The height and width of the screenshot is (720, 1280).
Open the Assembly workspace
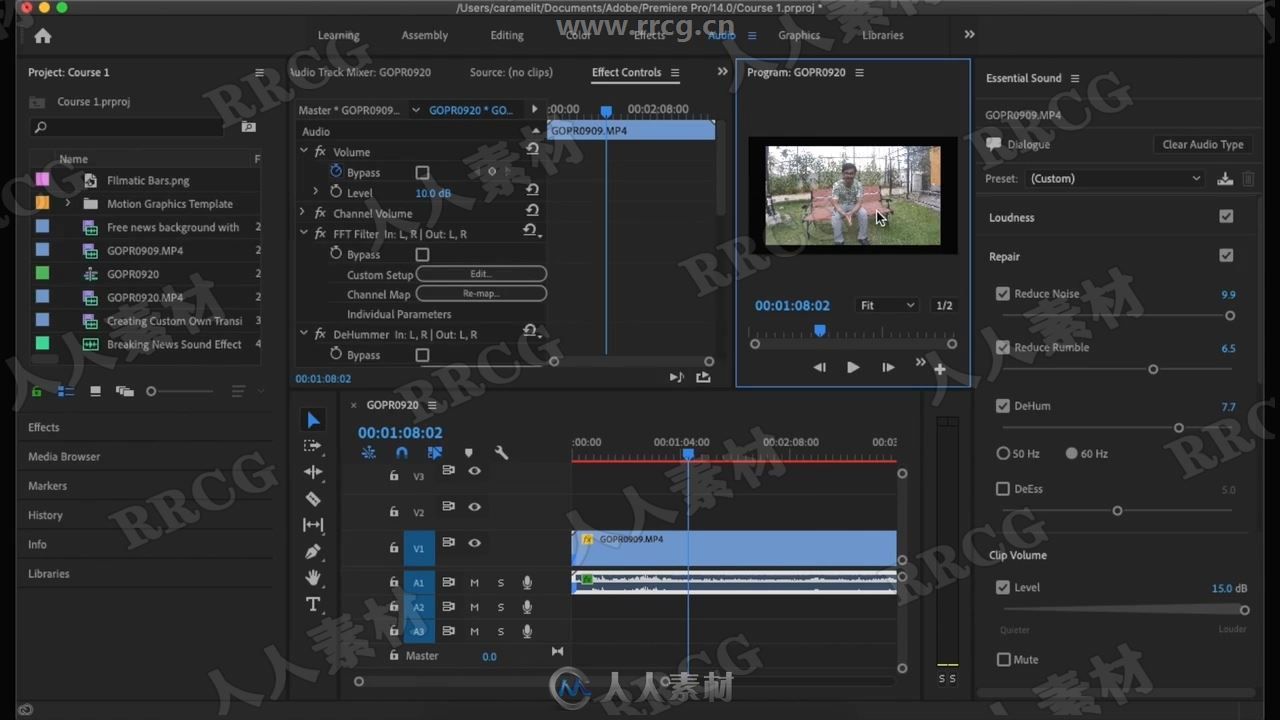[425, 35]
